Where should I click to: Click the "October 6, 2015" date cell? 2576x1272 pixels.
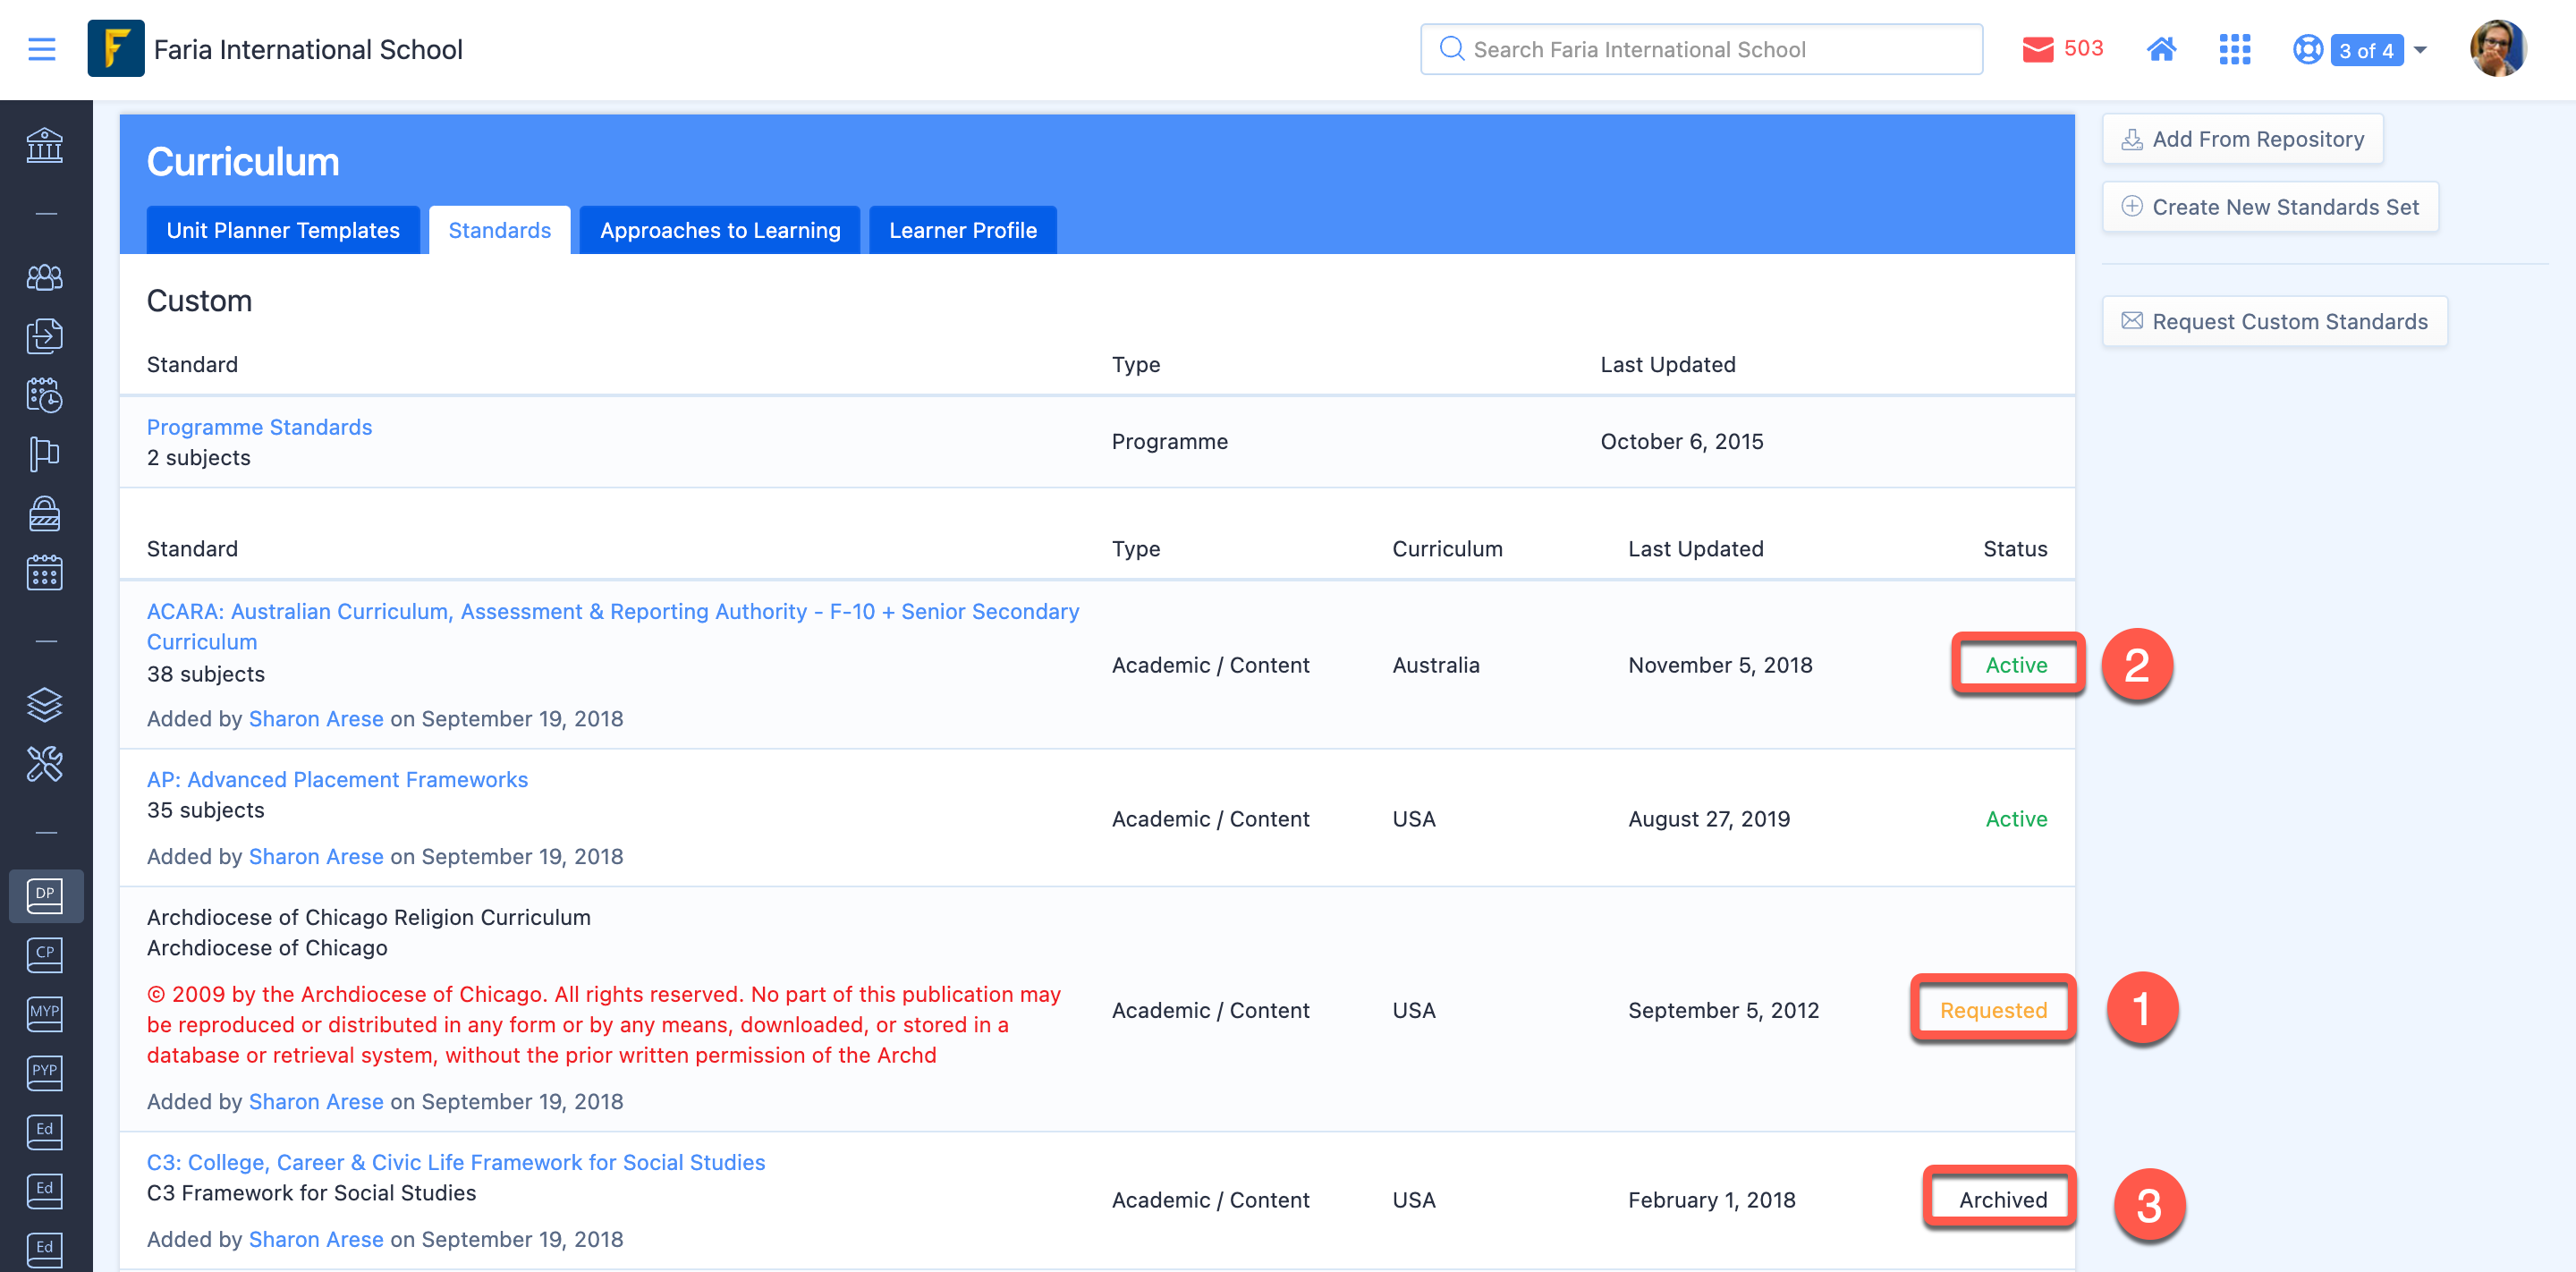1681,441
